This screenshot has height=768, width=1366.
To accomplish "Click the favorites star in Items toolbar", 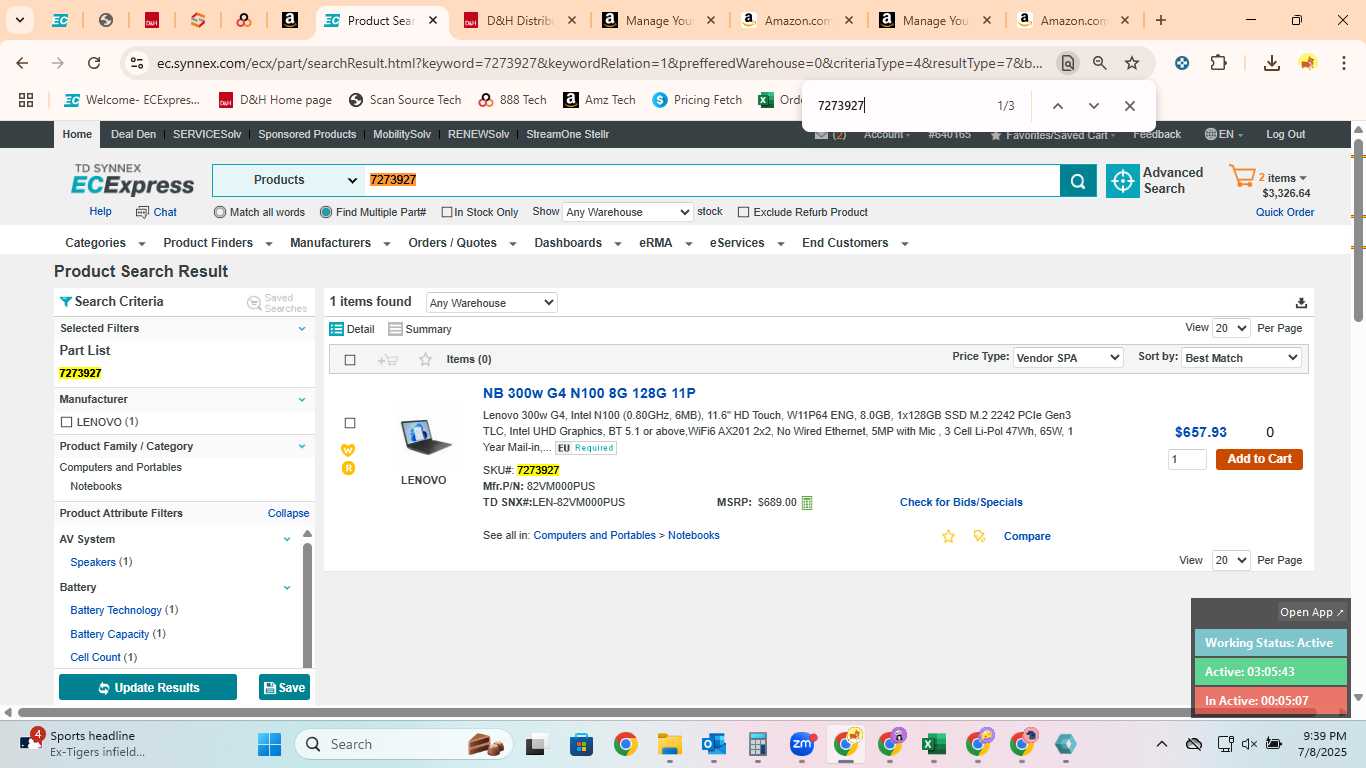I will point(425,360).
